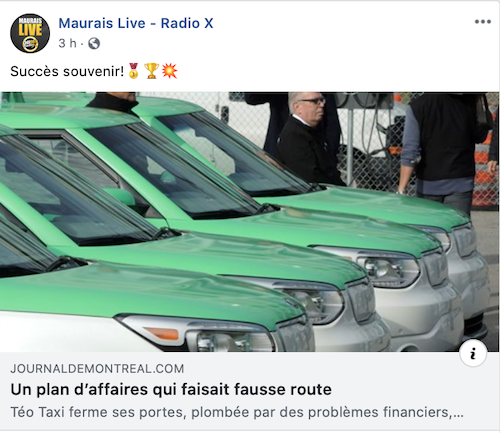The width and height of the screenshot is (500, 433).
Task: Open the three-dot post options menu
Action: click(x=483, y=22)
